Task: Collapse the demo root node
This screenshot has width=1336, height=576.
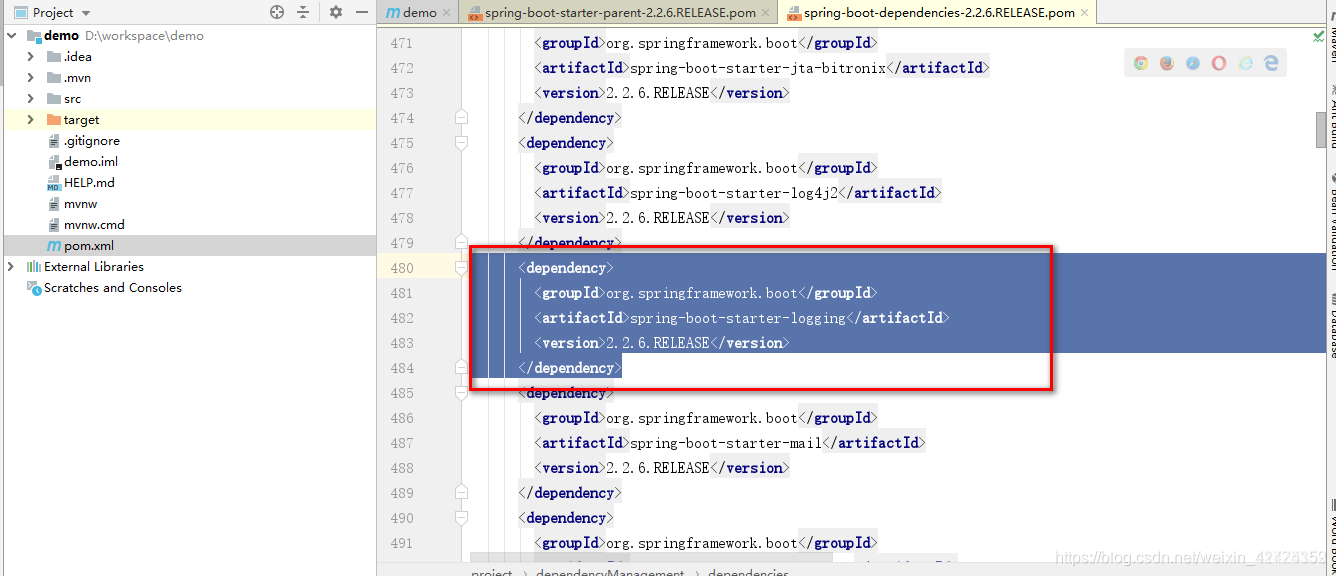Action: pos(11,35)
